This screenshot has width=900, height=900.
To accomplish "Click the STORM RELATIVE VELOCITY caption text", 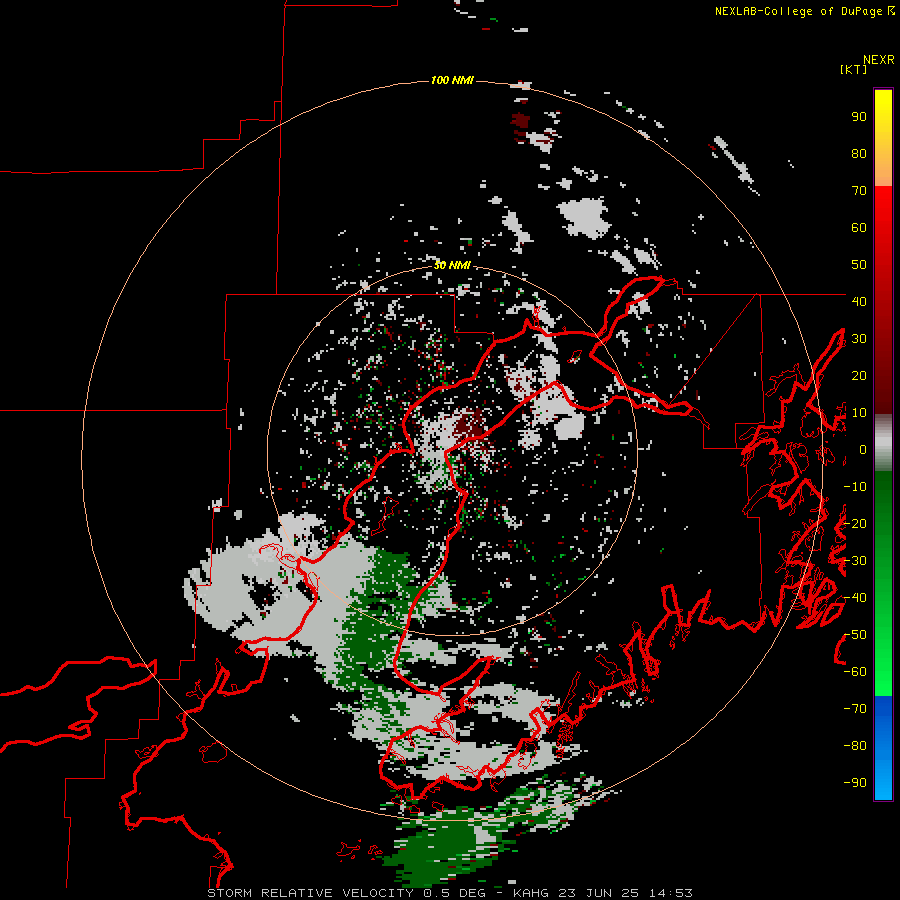I will pos(312,893).
